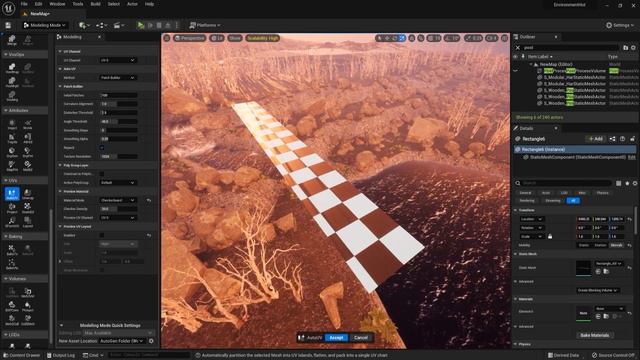Open the Preview UV Channel dropdown
Viewport: 640px width, 360px height.
coord(118,218)
